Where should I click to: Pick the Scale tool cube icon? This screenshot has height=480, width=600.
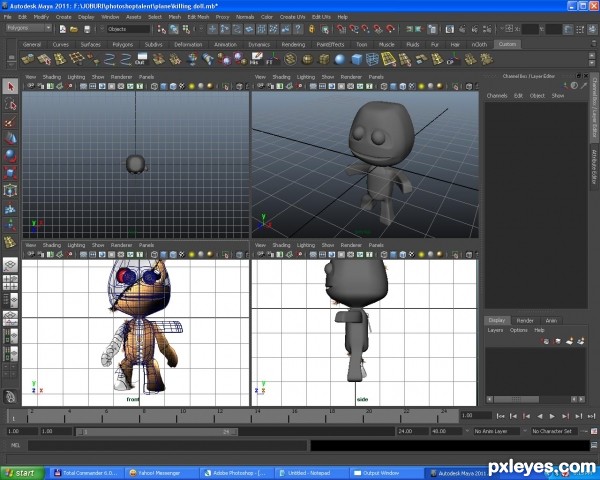10,173
